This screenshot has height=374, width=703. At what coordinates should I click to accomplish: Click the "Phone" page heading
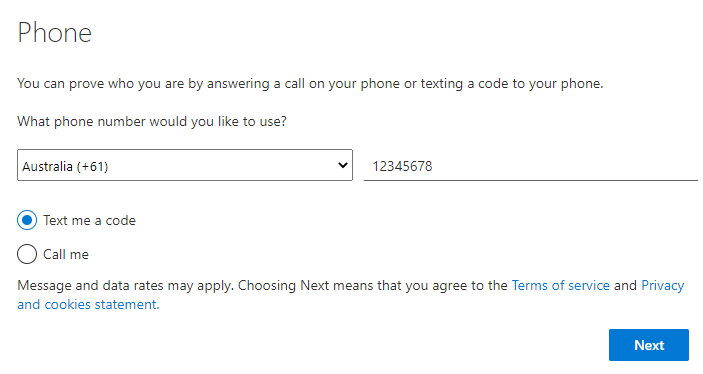55,33
